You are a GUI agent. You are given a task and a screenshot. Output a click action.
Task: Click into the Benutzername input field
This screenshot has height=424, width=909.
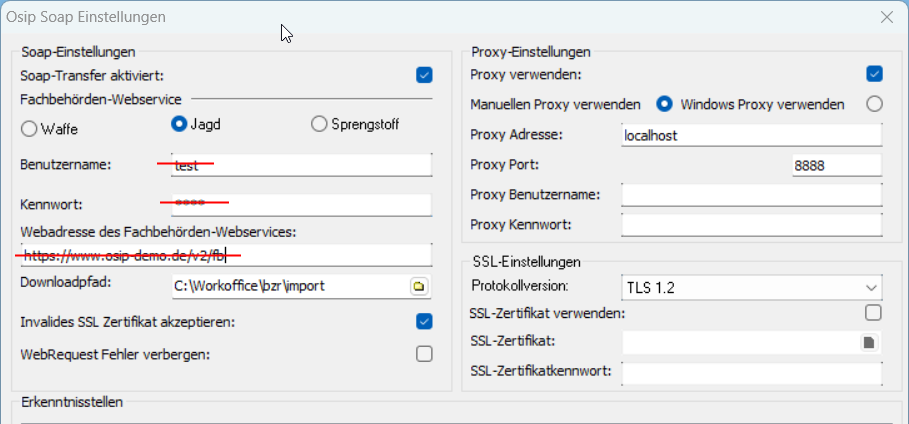click(300, 165)
